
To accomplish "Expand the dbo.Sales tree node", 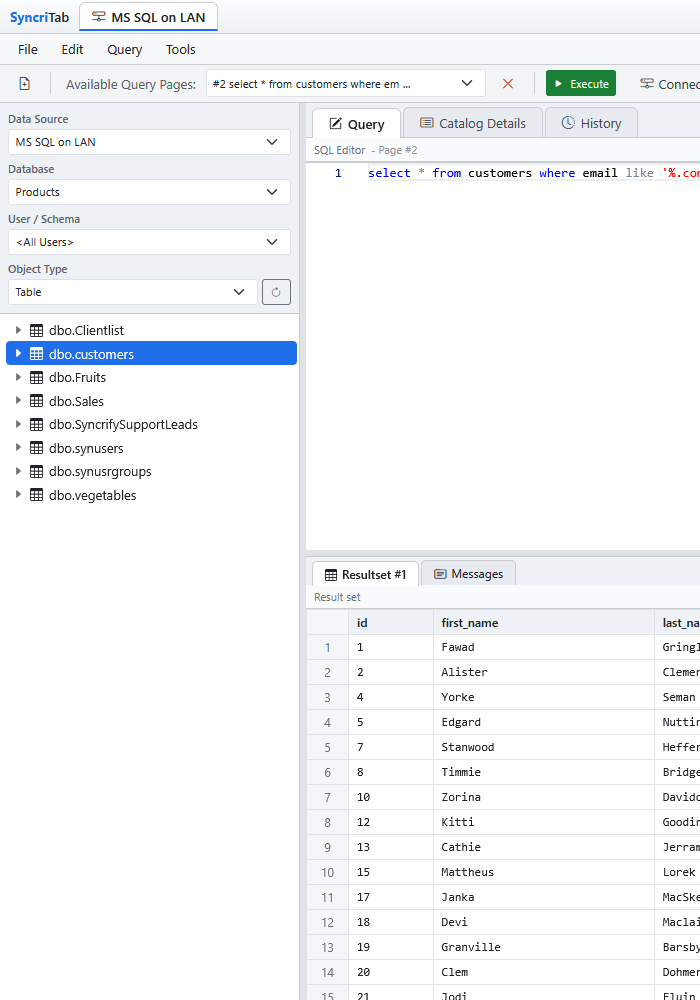I will point(18,401).
